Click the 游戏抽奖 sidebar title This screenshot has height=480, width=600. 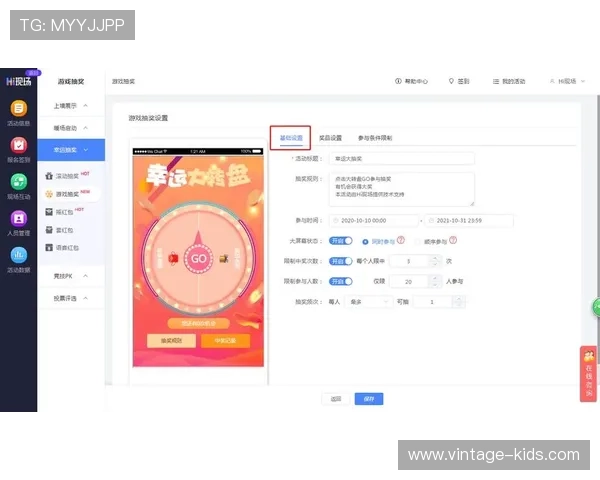pos(71,81)
